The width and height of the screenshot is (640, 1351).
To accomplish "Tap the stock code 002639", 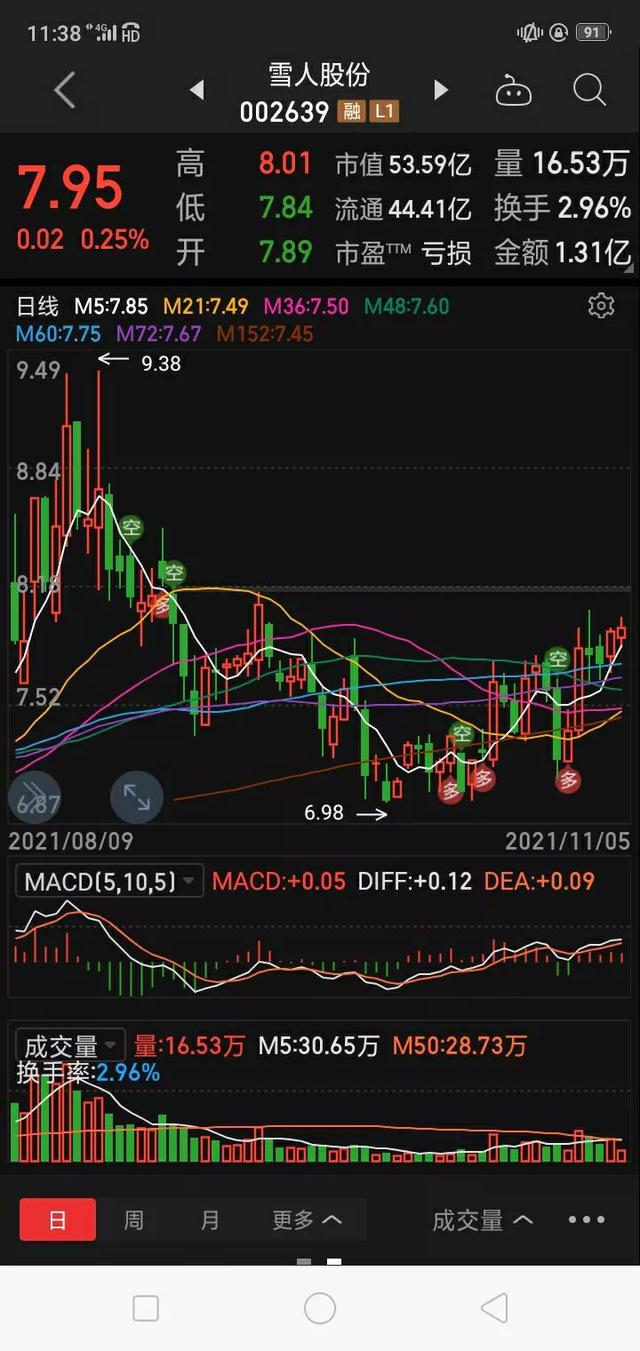I will coord(284,112).
